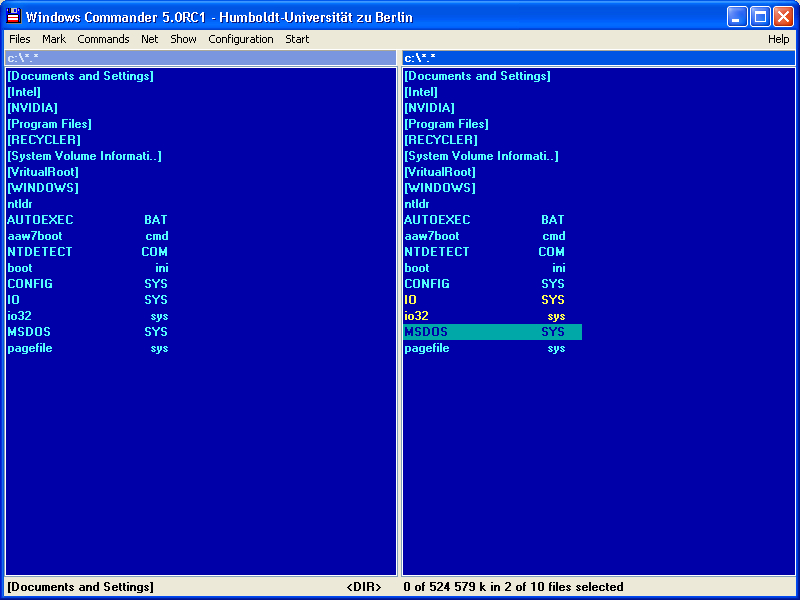Screen dimensions: 800x600
Task: Open the Commands menu
Action: click(x=104, y=39)
